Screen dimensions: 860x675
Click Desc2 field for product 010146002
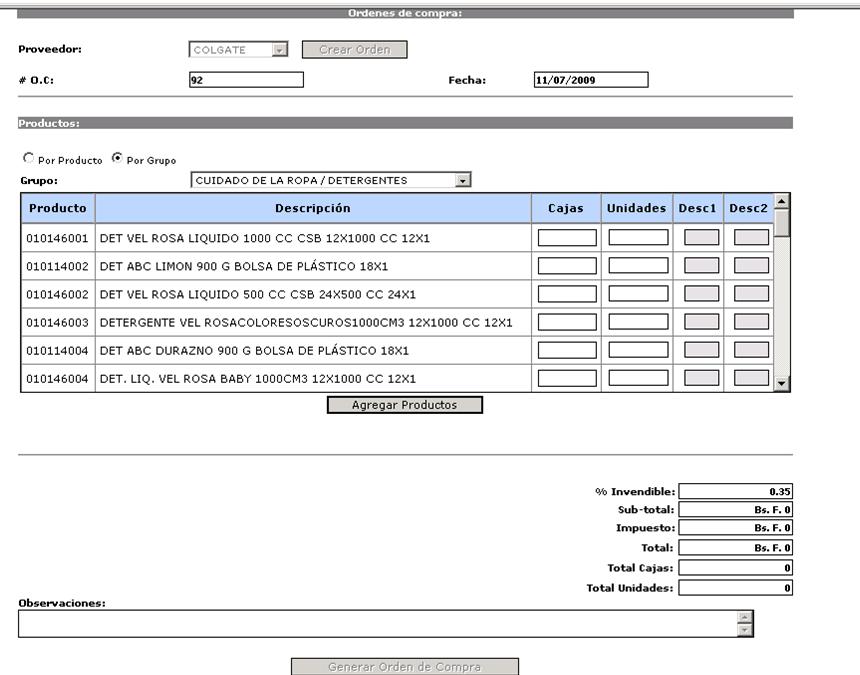(x=751, y=294)
